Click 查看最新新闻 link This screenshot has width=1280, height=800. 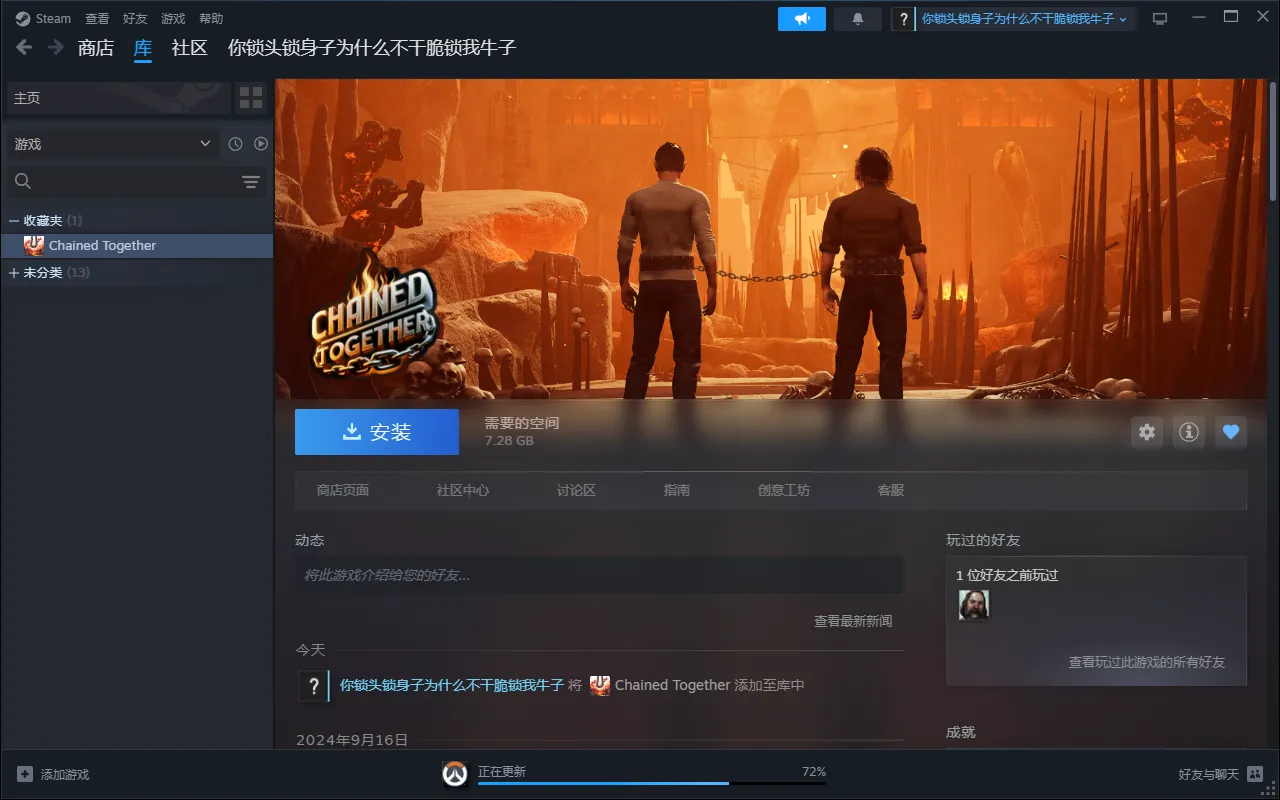coord(852,621)
